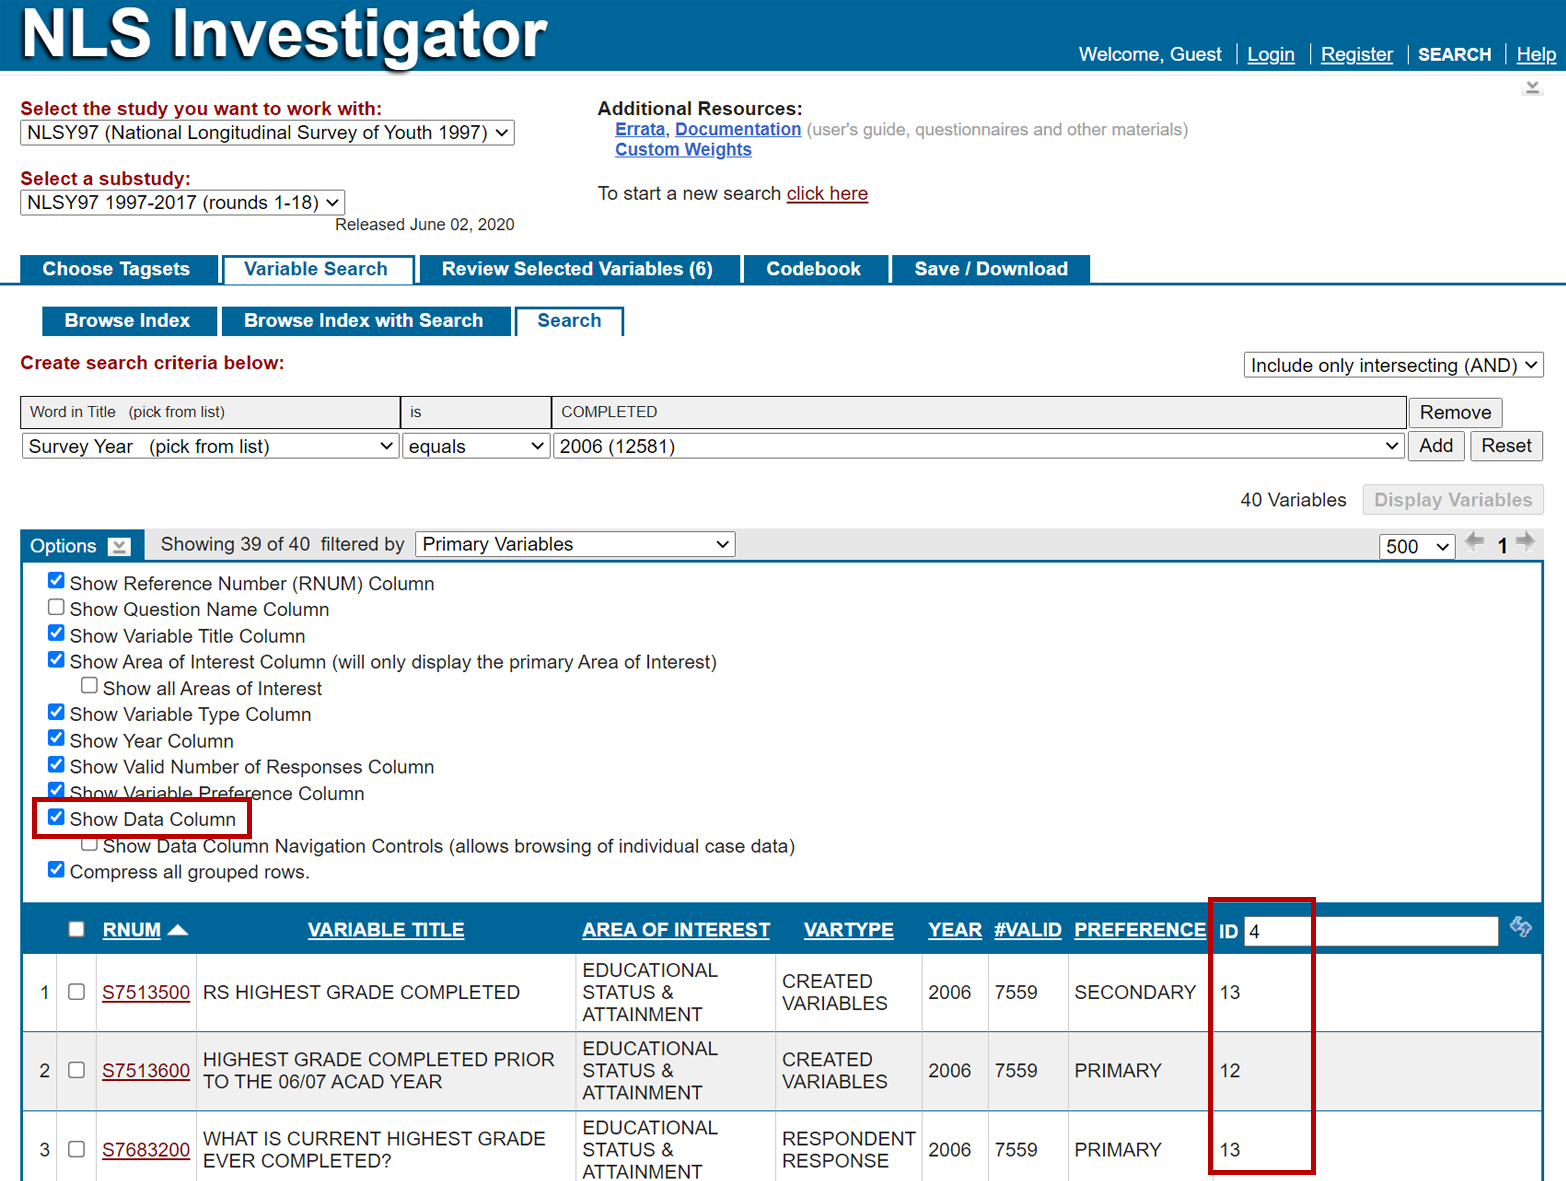Click the Display Variables button
The height and width of the screenshot is (1181, 1566).
(1453, 500)
